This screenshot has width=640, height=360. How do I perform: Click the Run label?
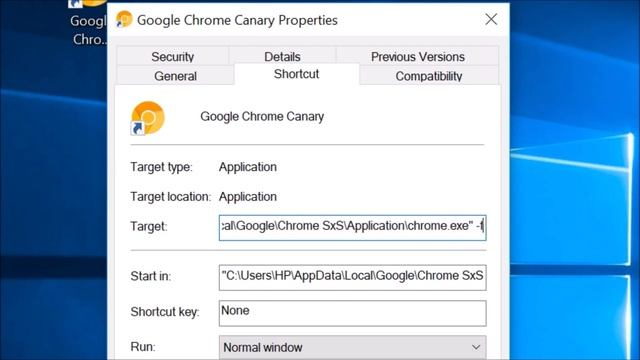pyautogui.click(x=143, y=347)
